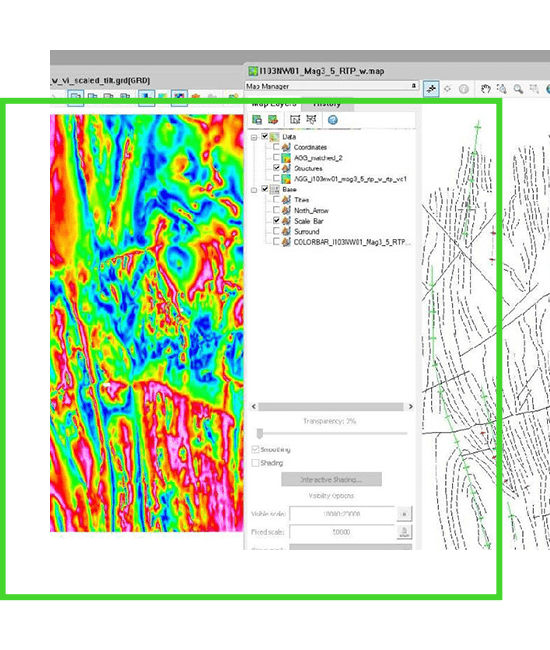Image resolution: width=550 pixels, height=650 pixels.
Task: Select the pan hand tool
Action: [x=485, y=89]
